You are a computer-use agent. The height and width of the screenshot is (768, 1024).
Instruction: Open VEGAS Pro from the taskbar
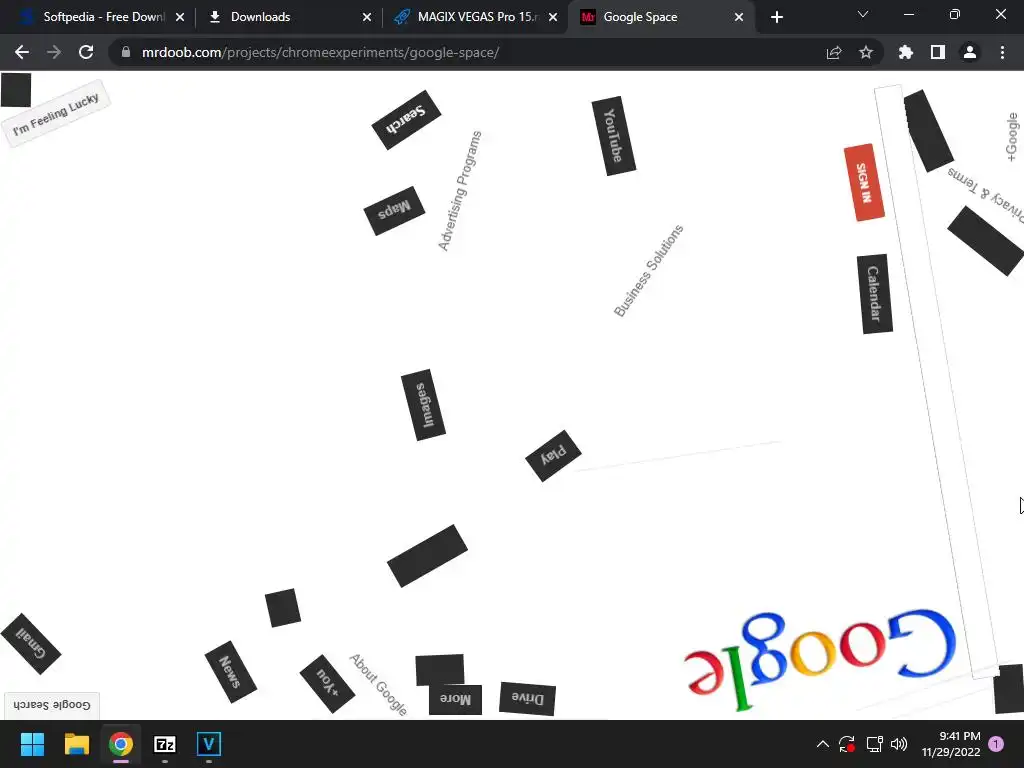(209, 744)
